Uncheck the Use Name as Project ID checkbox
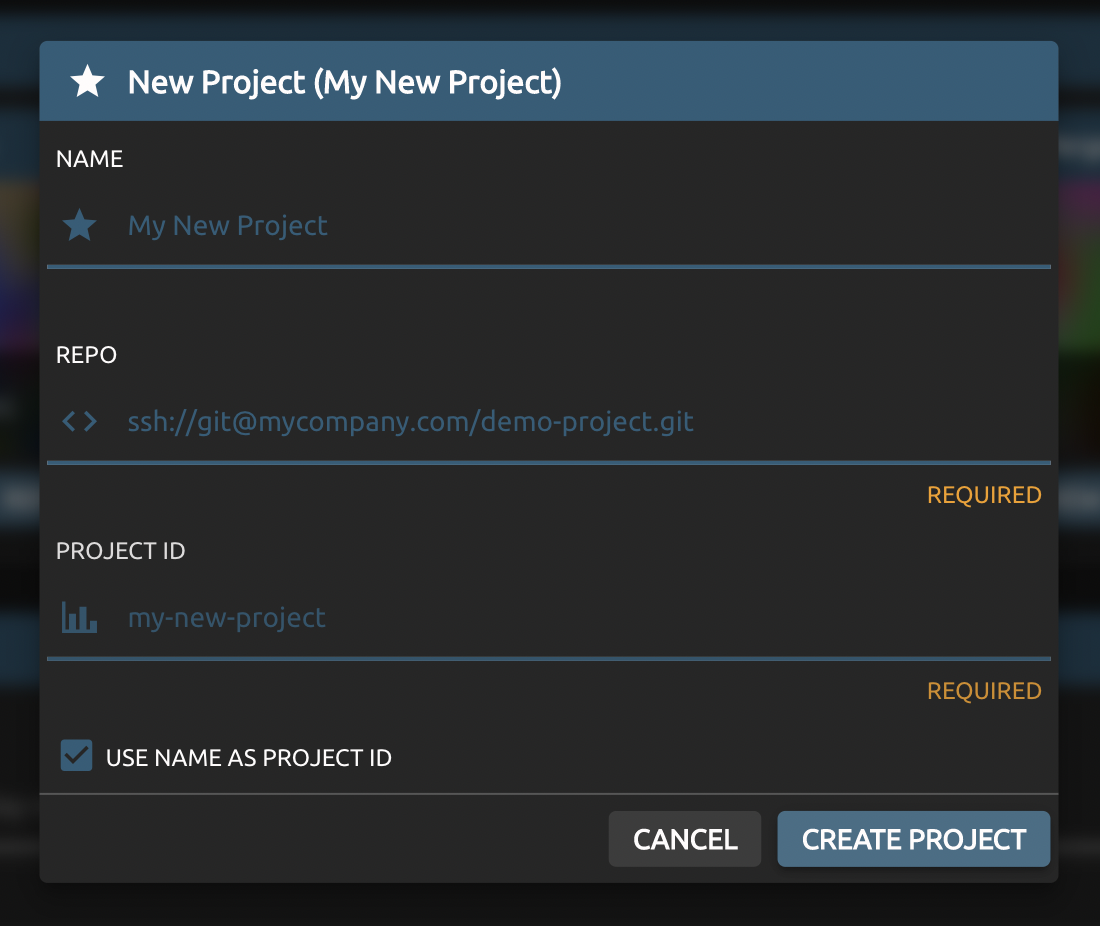1100x926 pixels. 77,756
